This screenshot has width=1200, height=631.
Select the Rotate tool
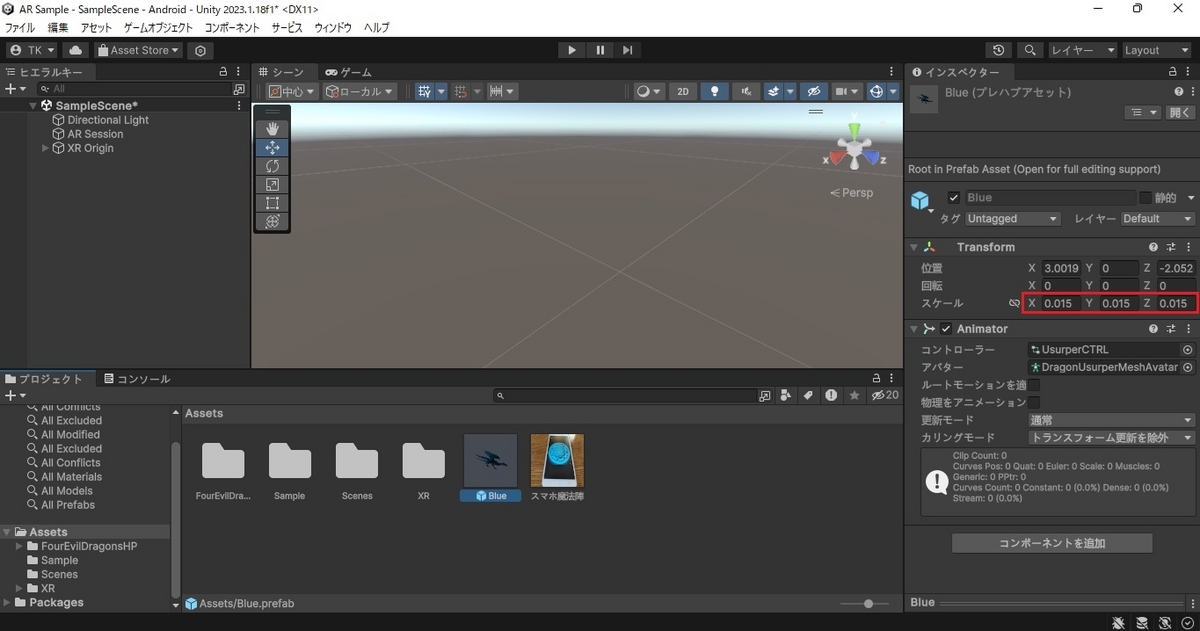tap(272, 166)
